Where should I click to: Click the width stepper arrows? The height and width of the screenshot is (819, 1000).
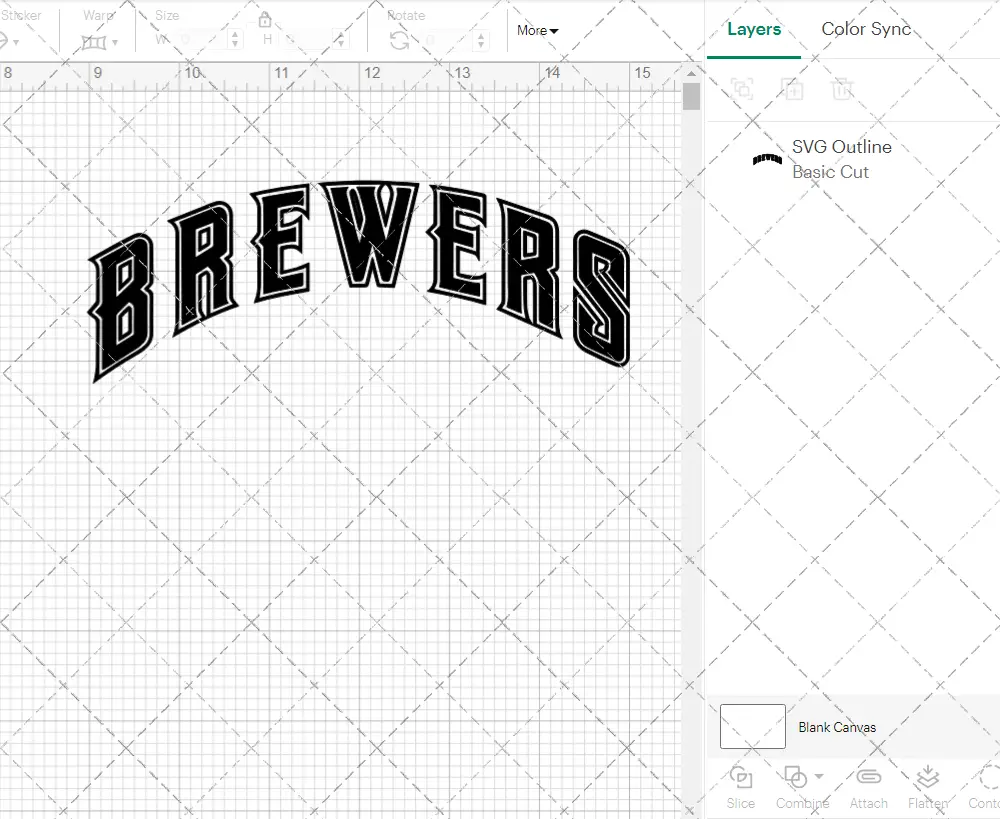coord(235,40)
